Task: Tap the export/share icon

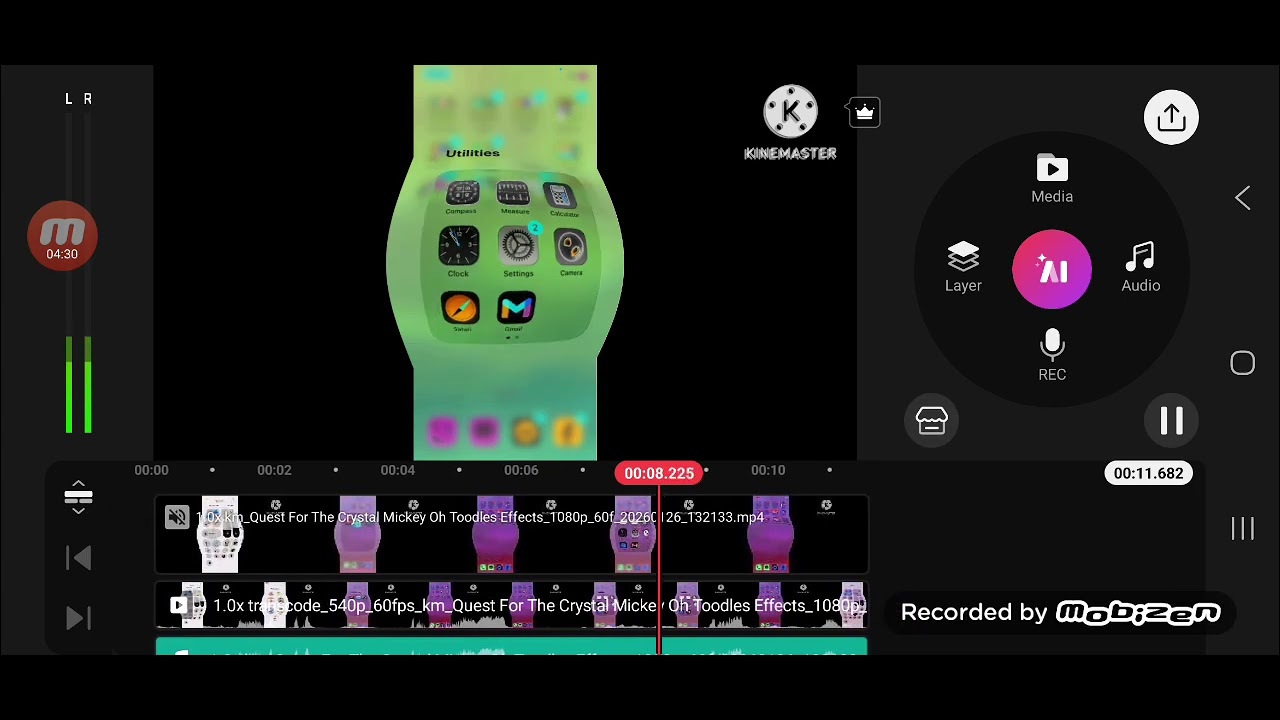Action: (1171, 118)
